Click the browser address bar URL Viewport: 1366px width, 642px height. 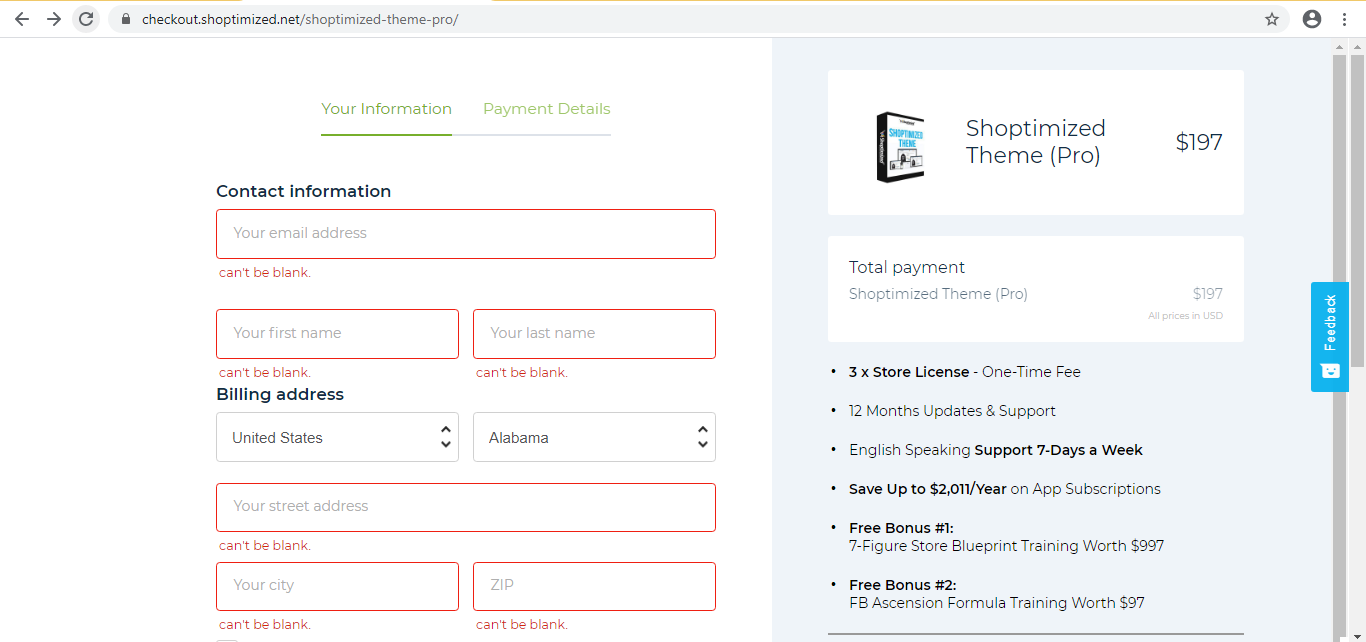click(x=300, y=19)
